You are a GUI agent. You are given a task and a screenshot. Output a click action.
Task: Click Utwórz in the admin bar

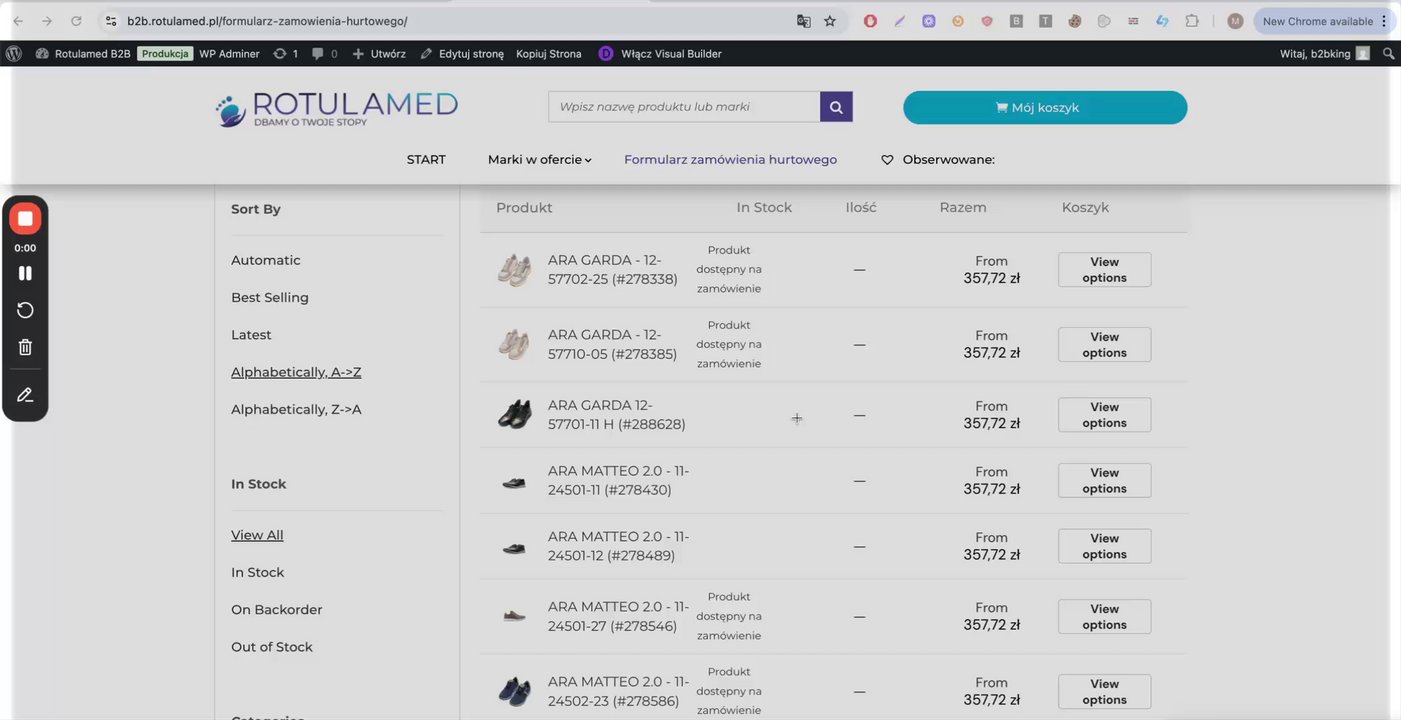tap(379, 54)
